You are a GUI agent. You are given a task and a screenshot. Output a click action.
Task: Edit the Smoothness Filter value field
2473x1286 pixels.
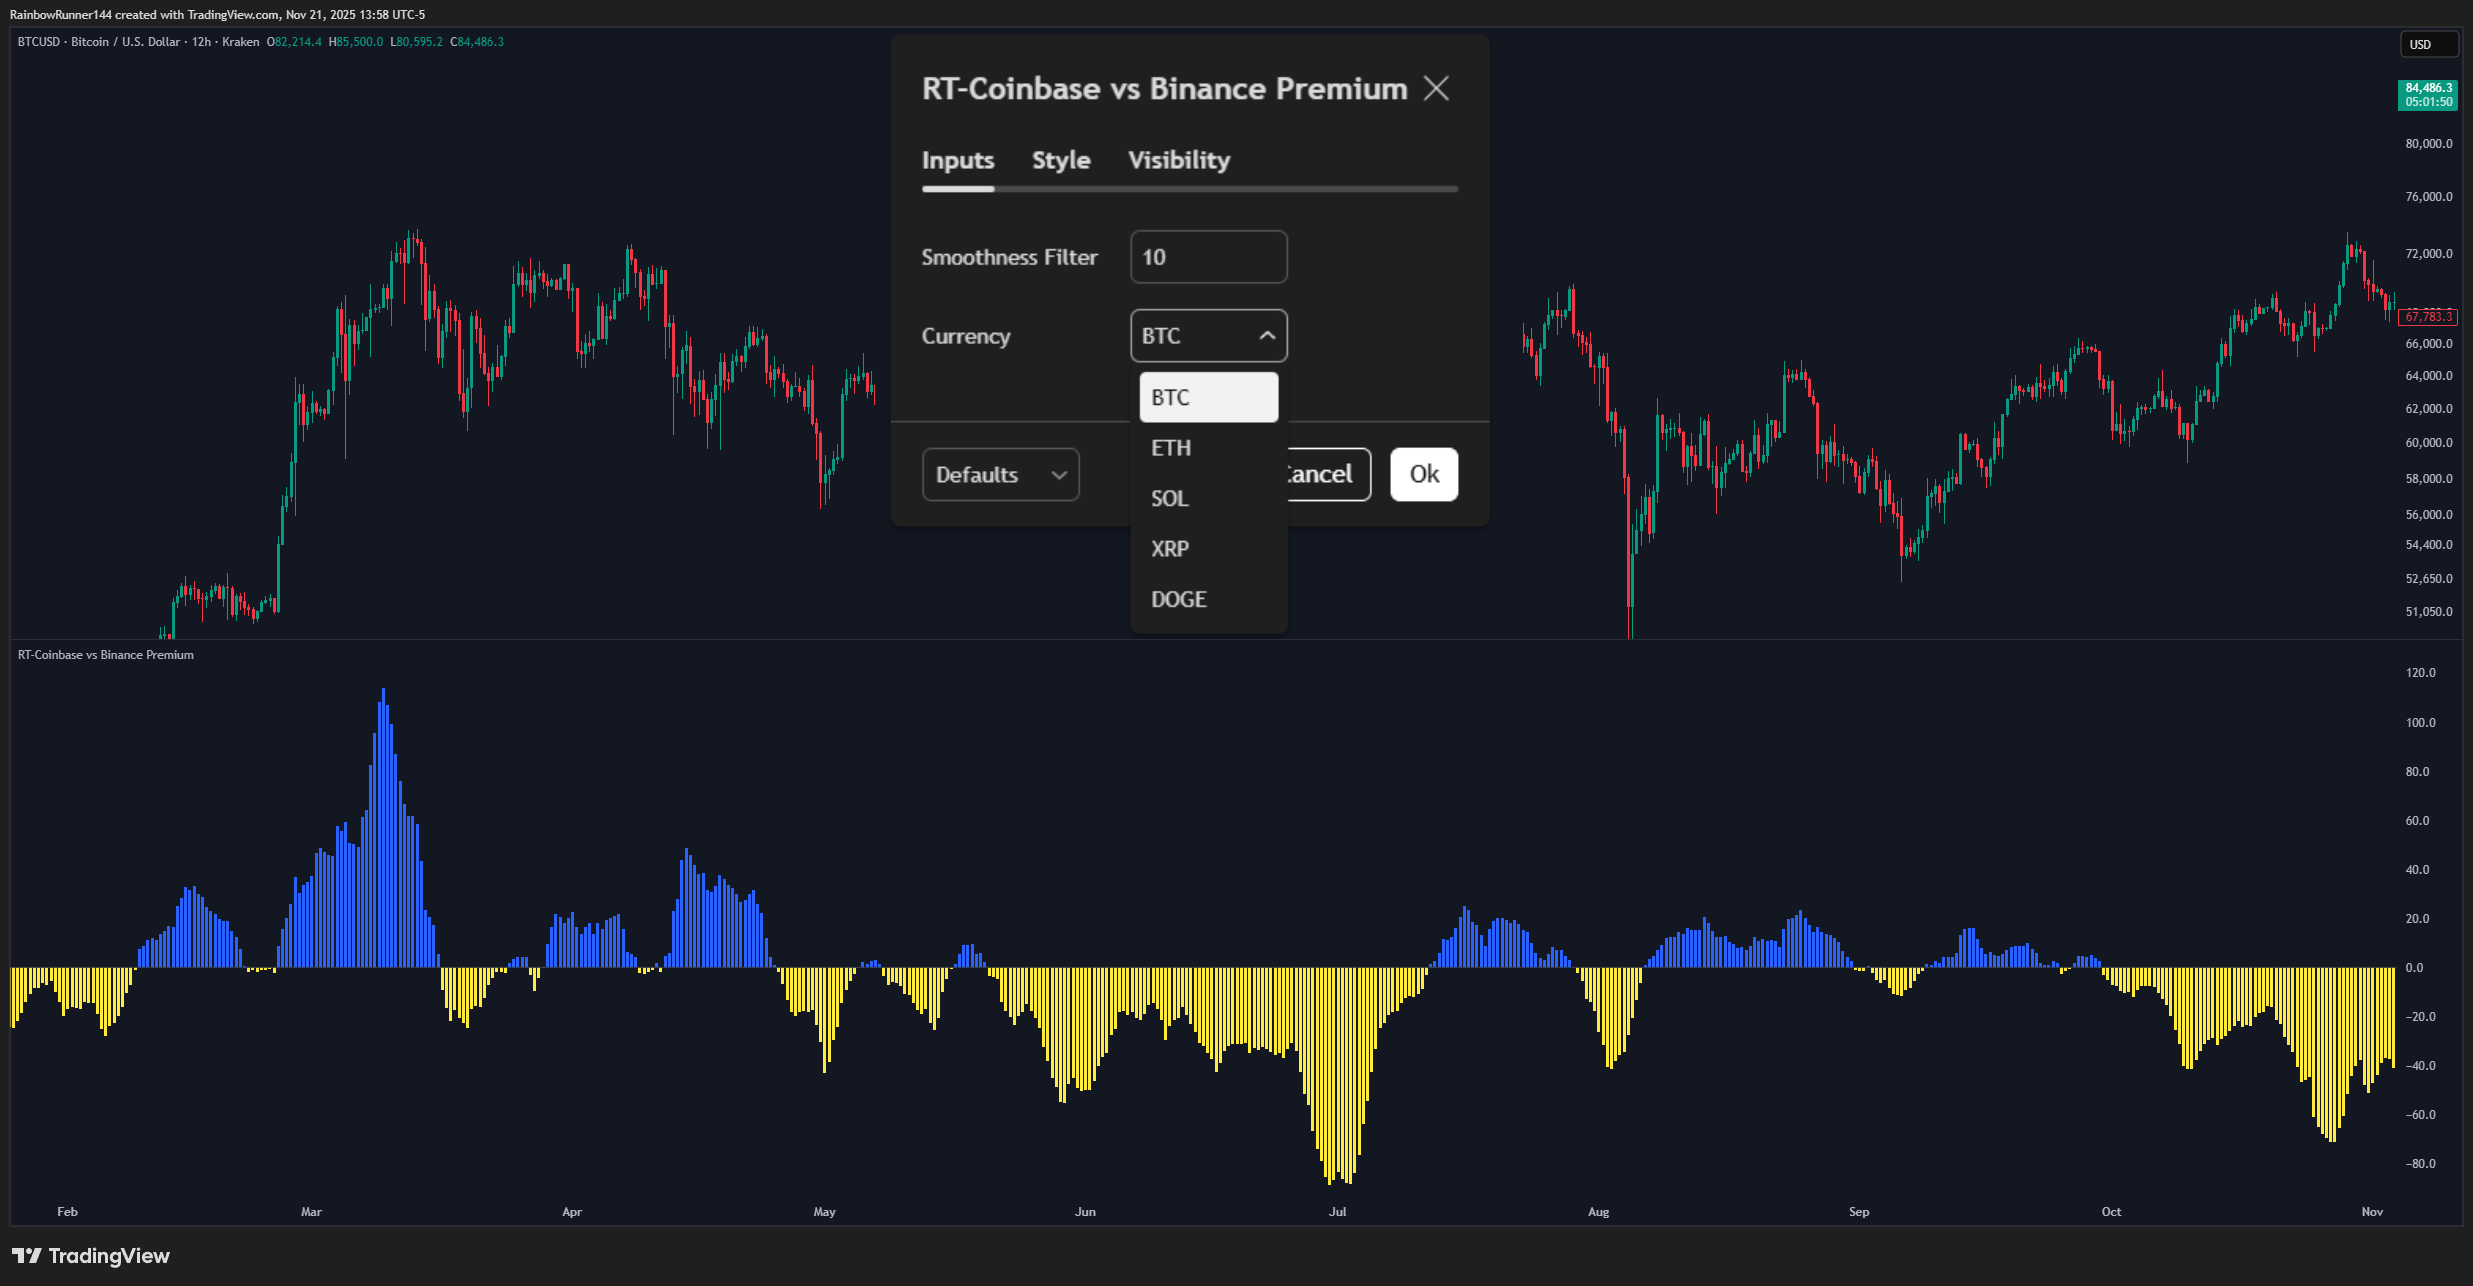[1208, 257]
